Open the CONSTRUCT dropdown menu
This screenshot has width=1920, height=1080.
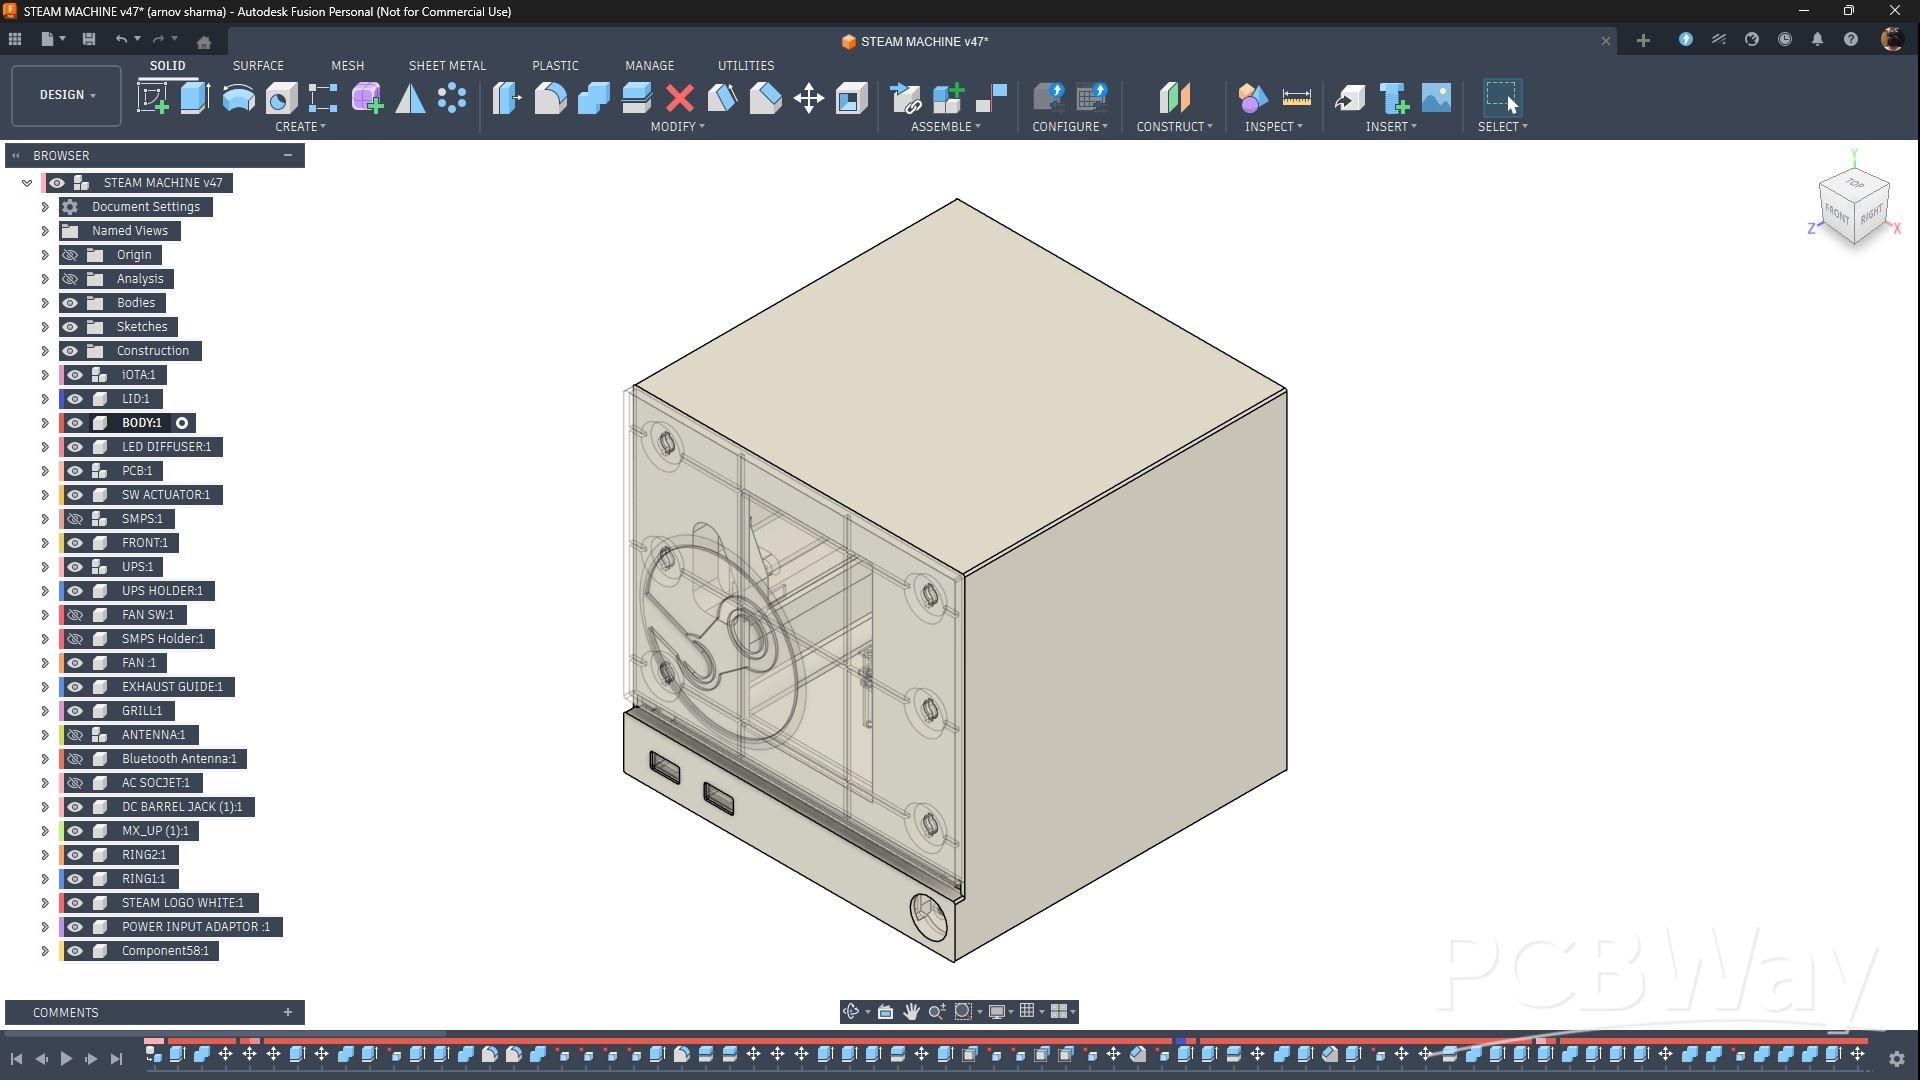[x=1174, y=127]
